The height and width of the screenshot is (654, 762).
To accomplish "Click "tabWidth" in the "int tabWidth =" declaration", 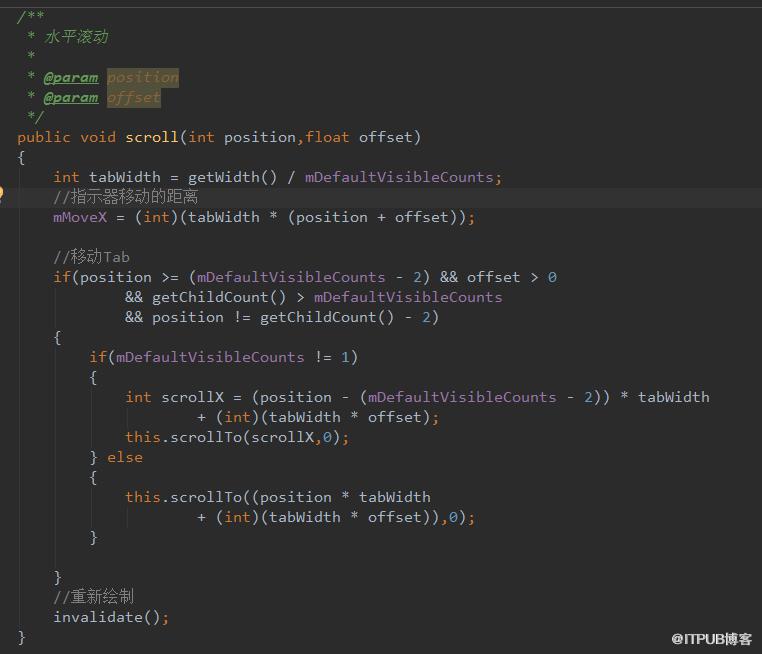I will point(125,177).
